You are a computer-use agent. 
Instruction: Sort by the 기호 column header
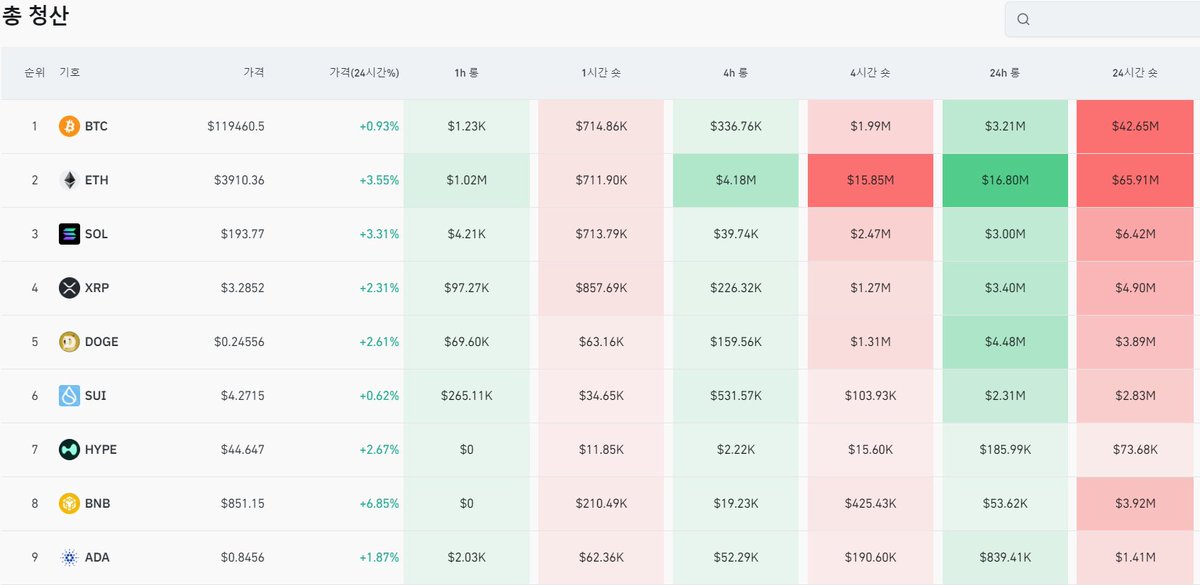[70, 73]
